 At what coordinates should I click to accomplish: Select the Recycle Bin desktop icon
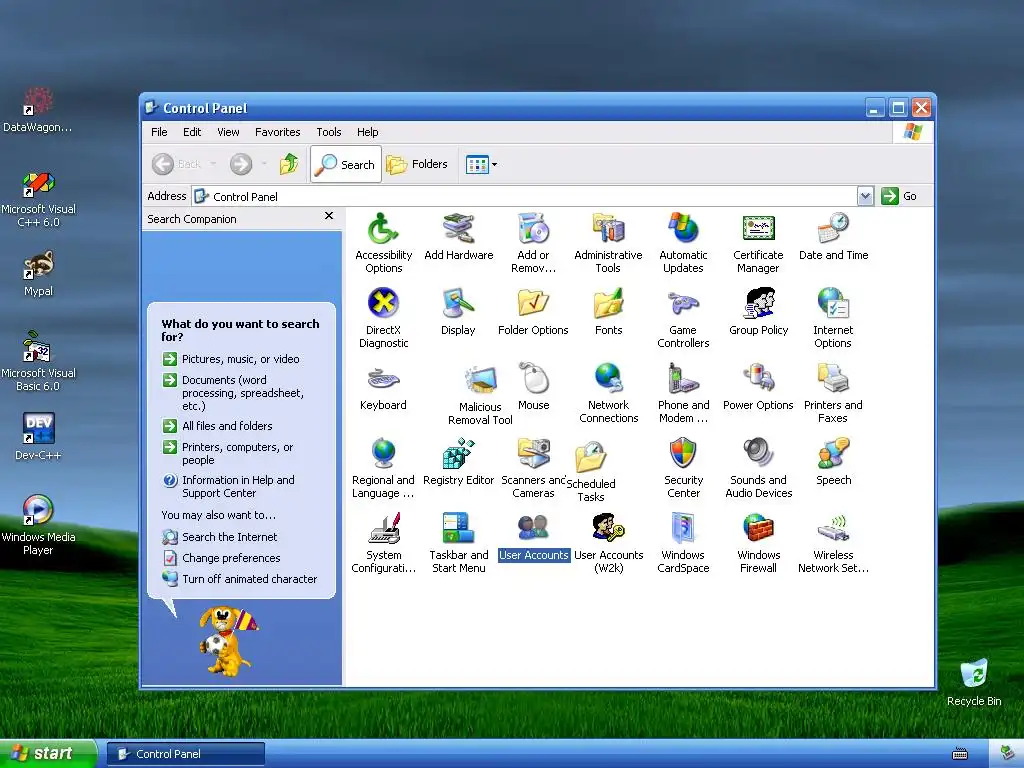(974, 682)
